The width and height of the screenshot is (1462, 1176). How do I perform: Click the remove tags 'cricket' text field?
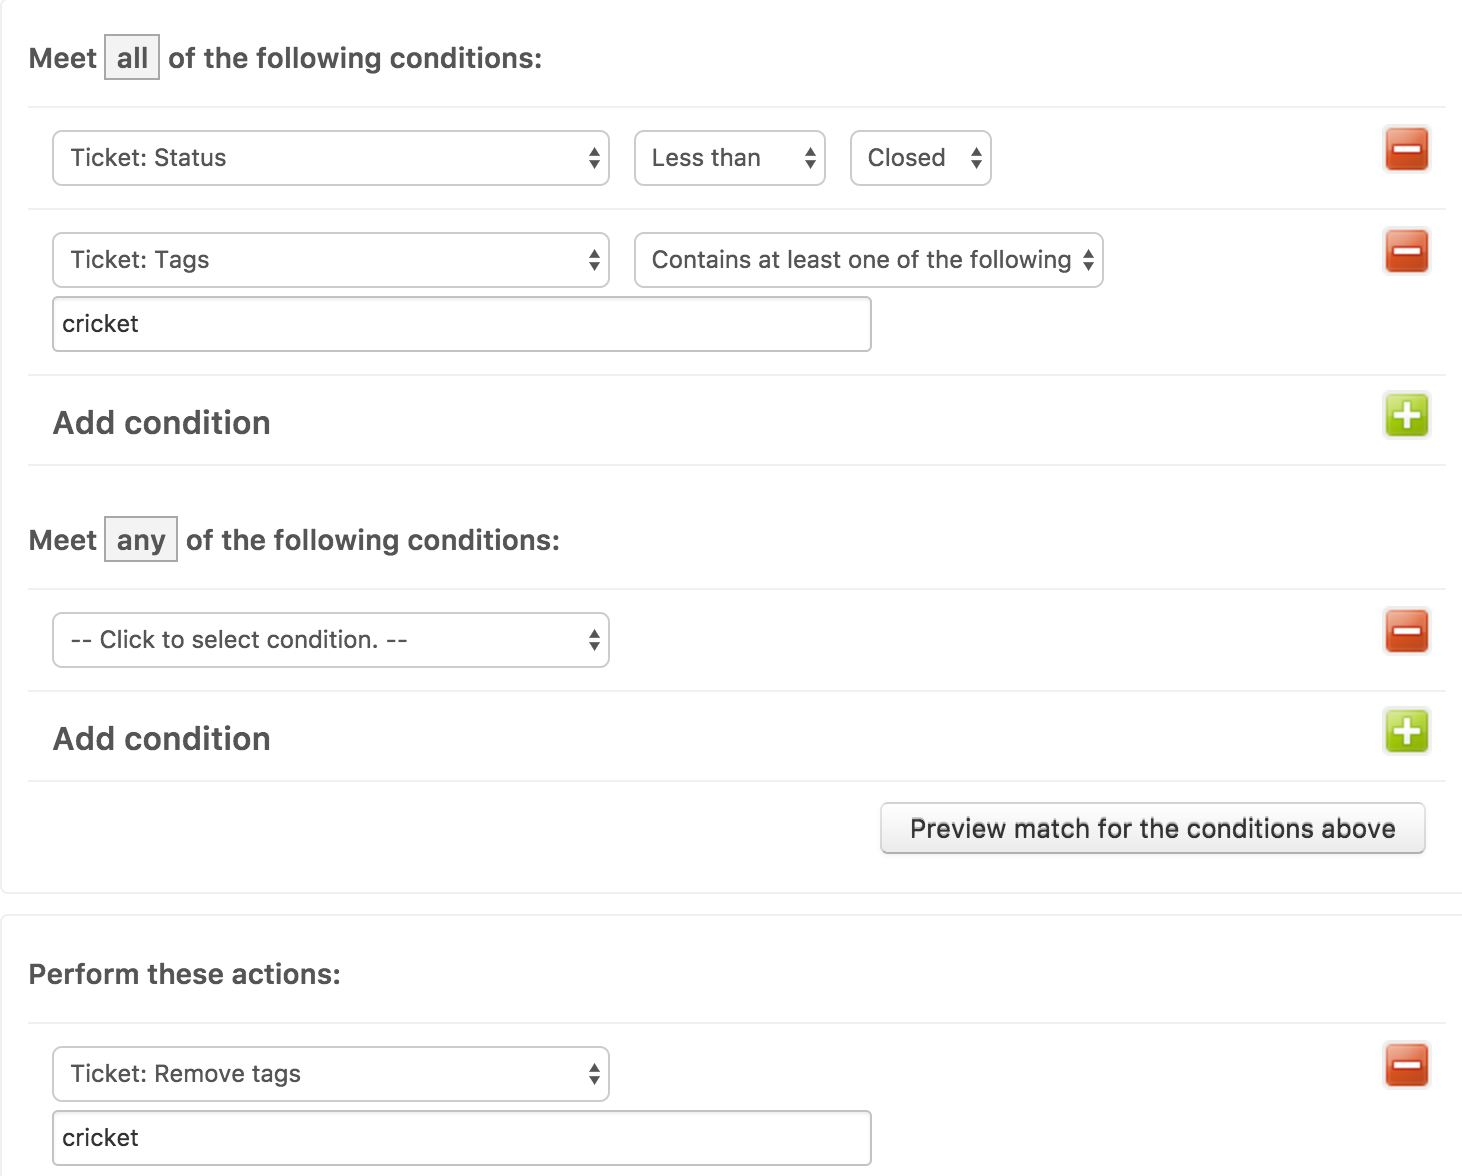(461, 1138)
